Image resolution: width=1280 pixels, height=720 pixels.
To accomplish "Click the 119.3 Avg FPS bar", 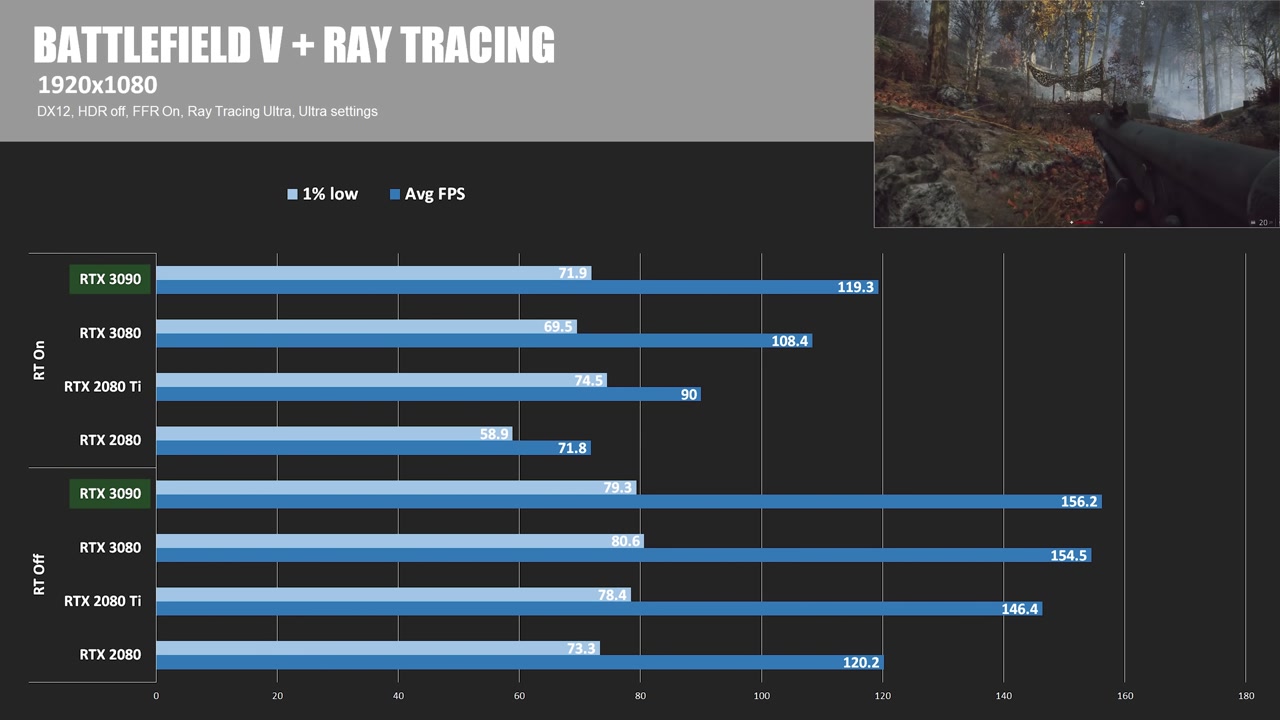I will click(x=517, y=287).
